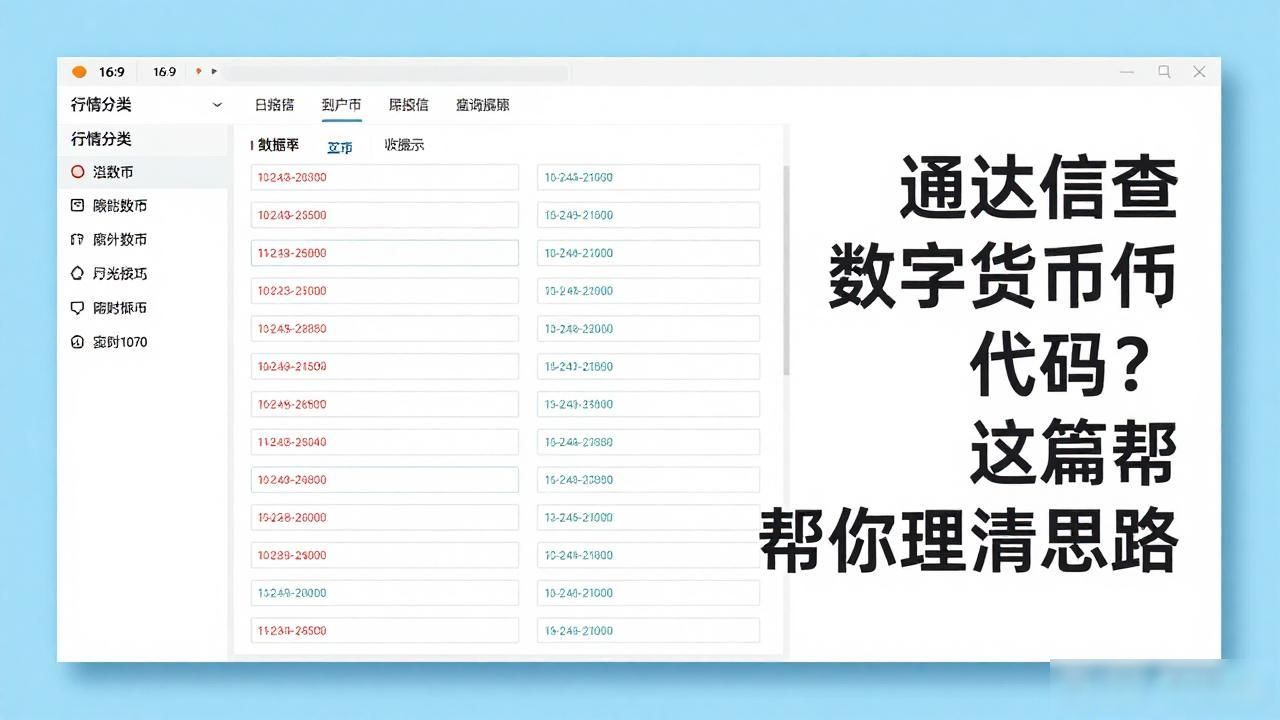Click the red circle icon in the sidebar
Screen dimensions: 1280x720
pos(77,172)
